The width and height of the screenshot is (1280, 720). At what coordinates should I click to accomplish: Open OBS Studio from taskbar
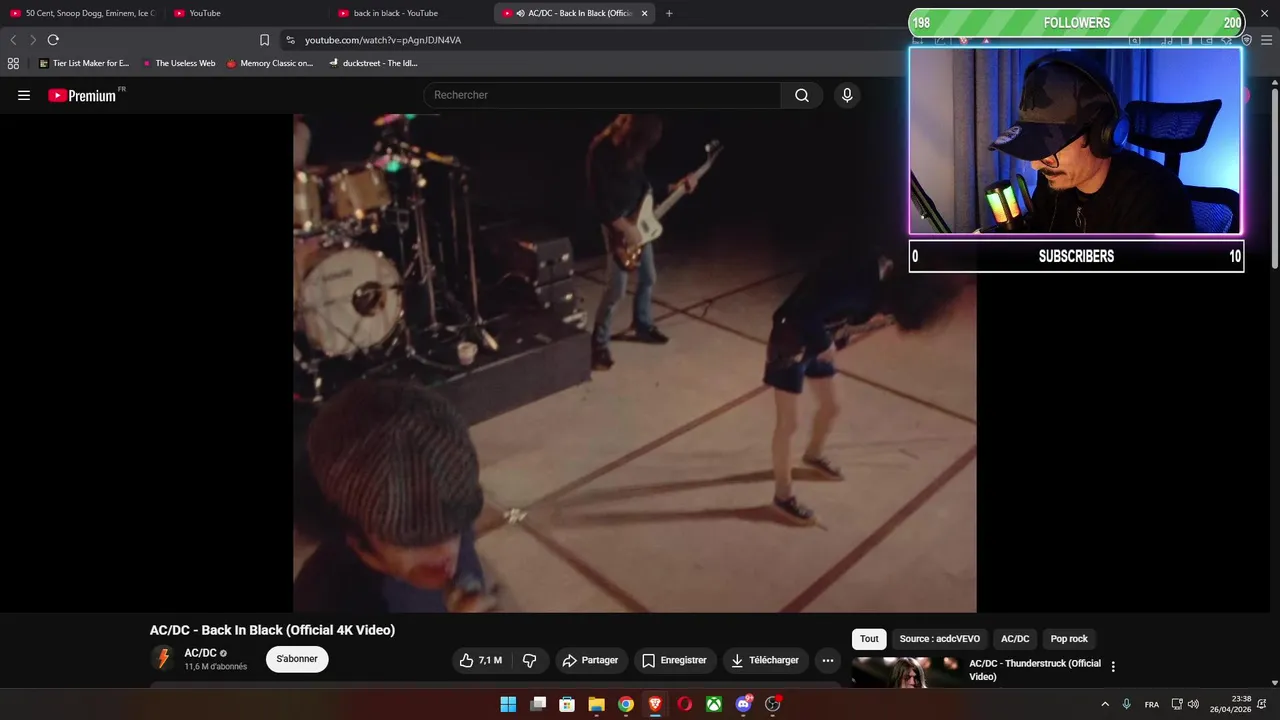point(773,704)
